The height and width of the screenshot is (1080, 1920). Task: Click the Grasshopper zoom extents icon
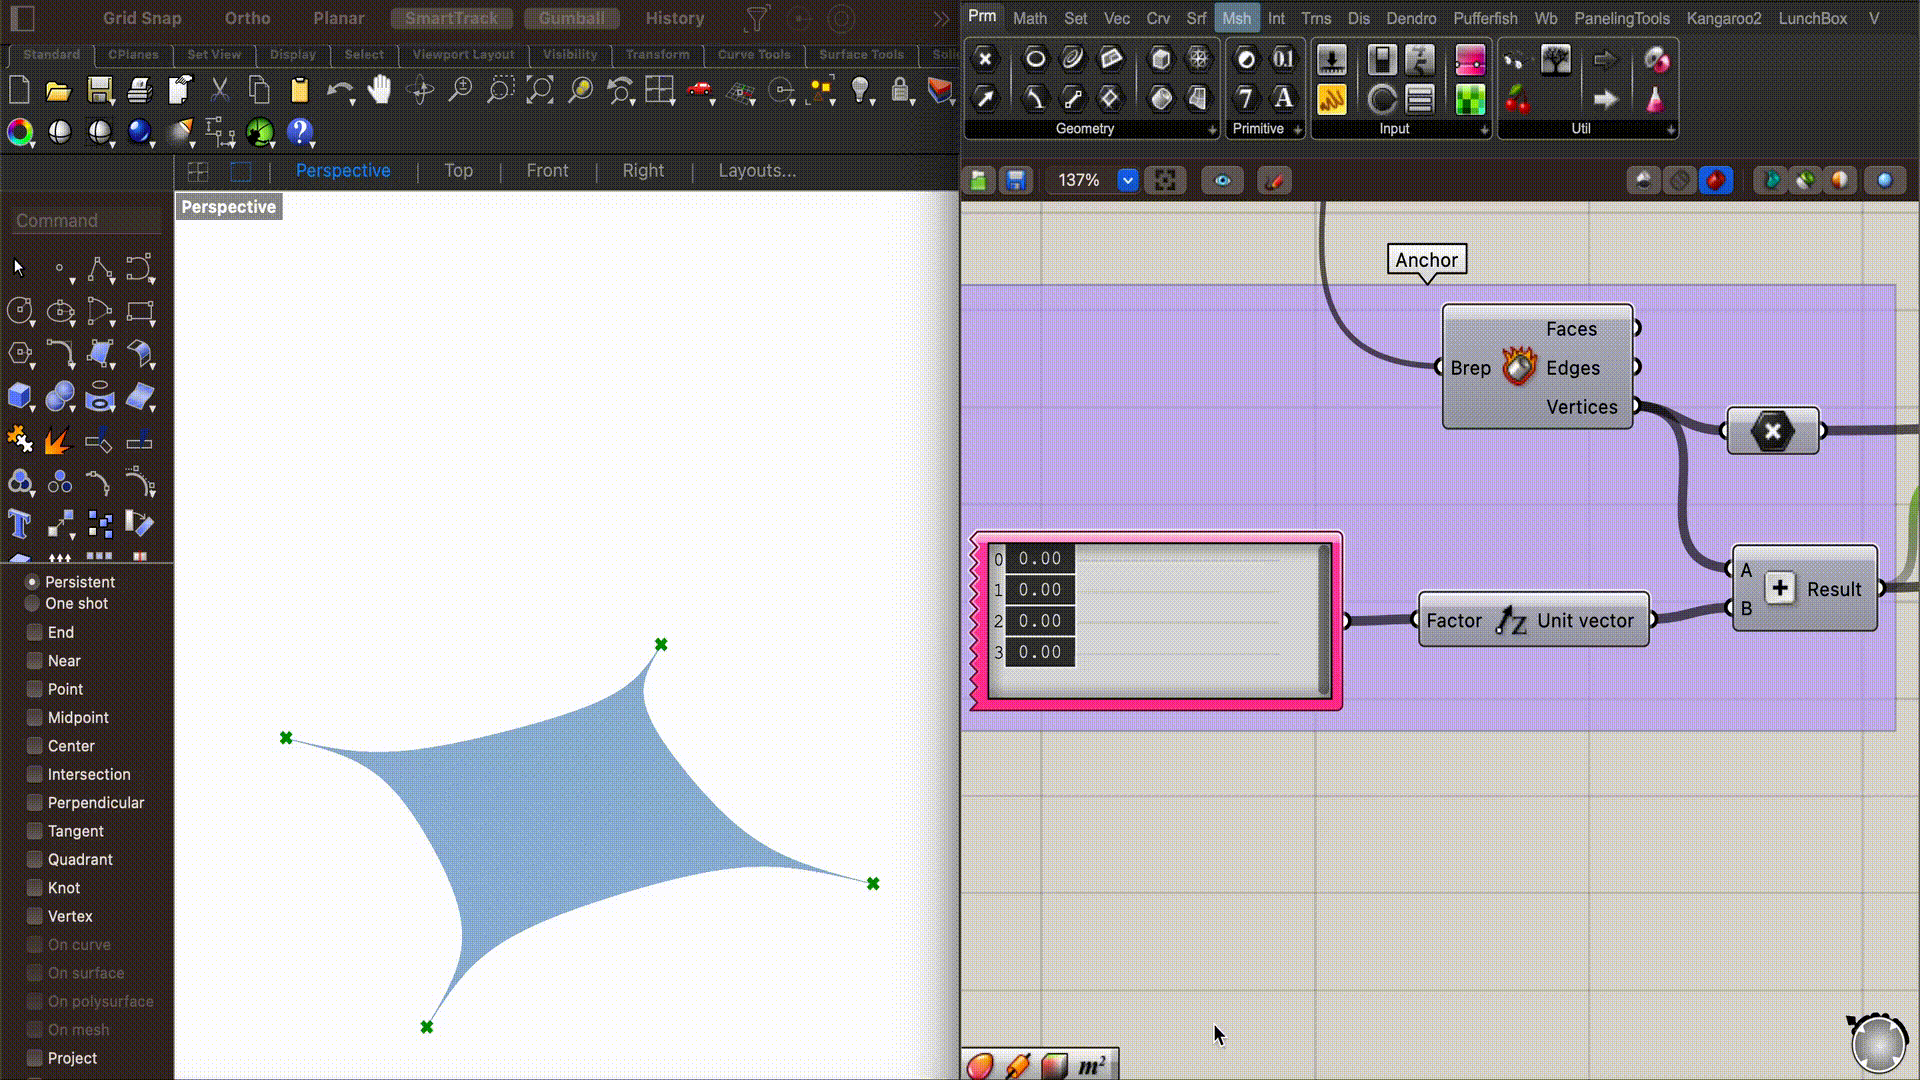click(1165, 180)
